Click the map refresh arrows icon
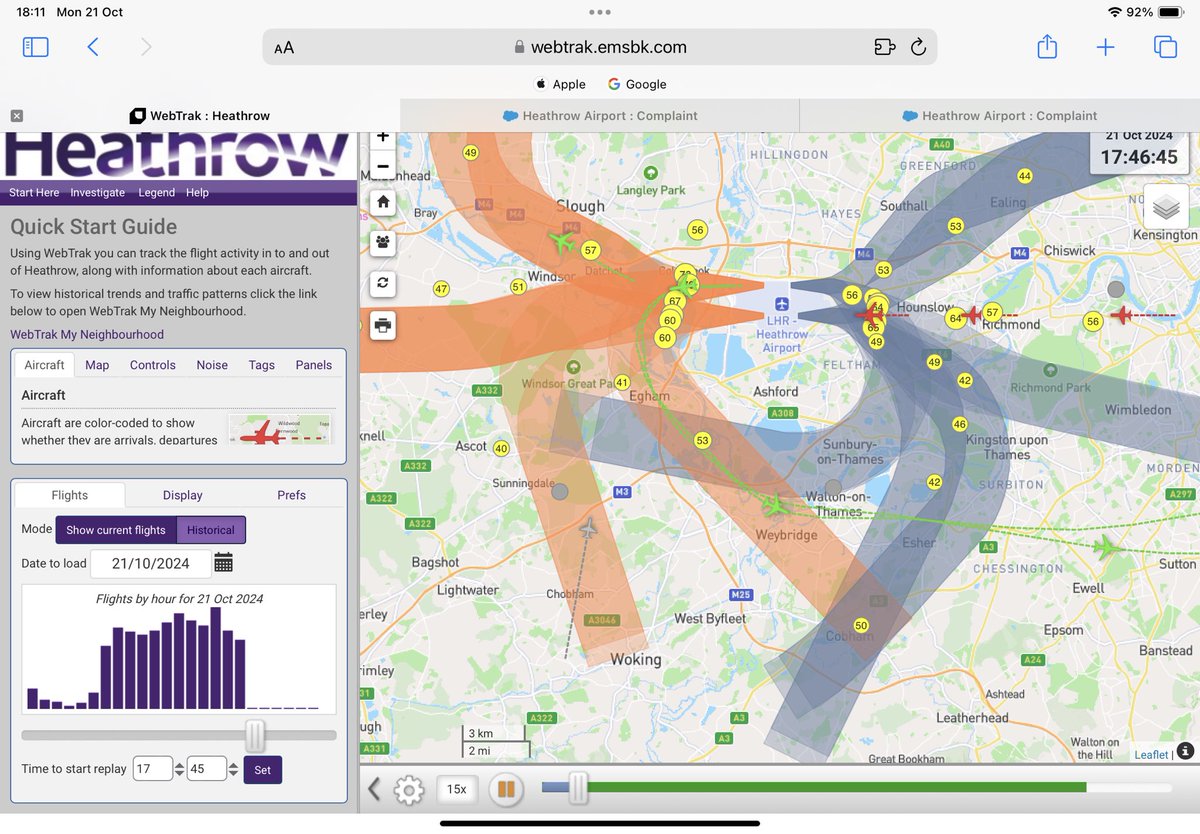1200x834 pixels. (x=383, y=283)
